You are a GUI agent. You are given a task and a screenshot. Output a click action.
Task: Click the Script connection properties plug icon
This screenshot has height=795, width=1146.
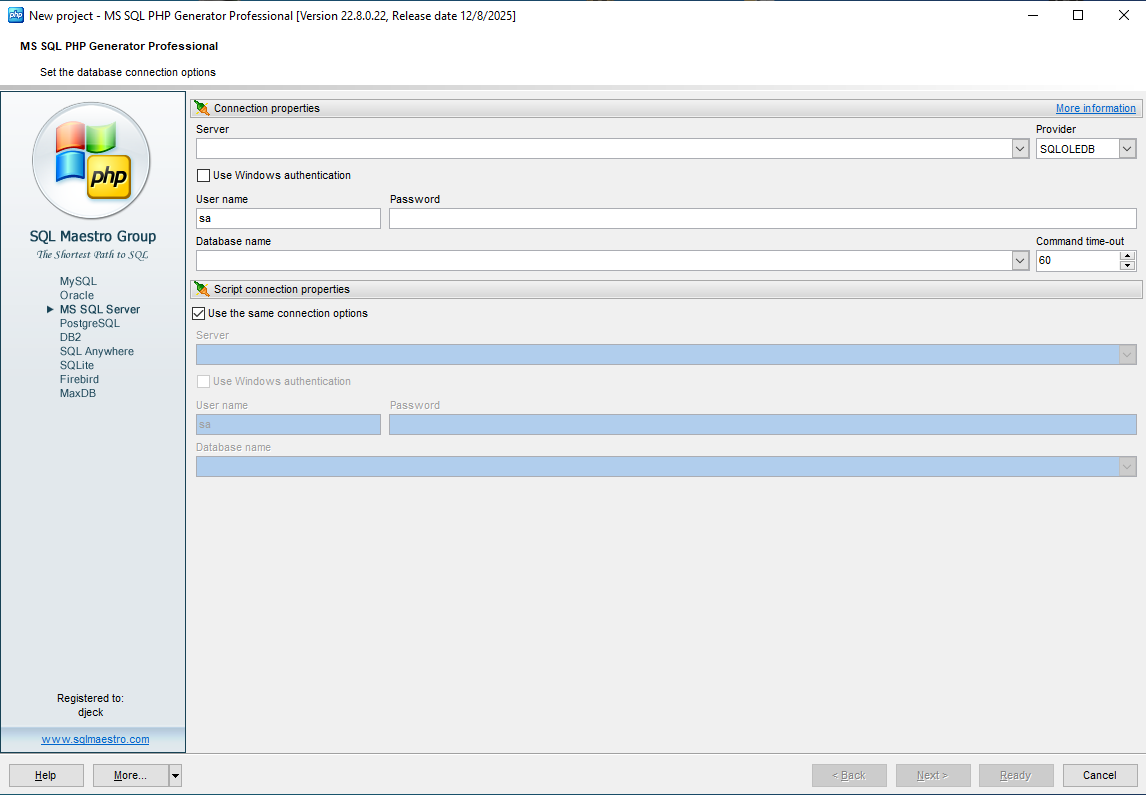coord(202,289)
